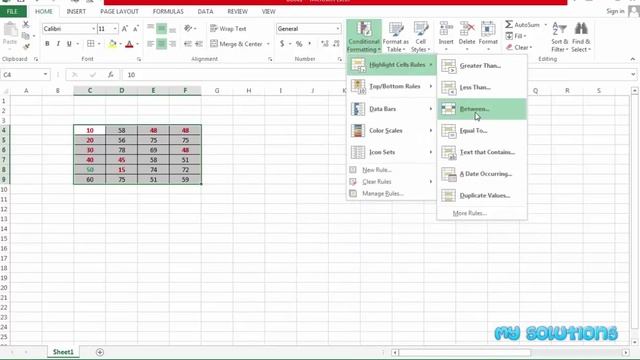
Task: Open the Fill options
Action: click(516, 36)
